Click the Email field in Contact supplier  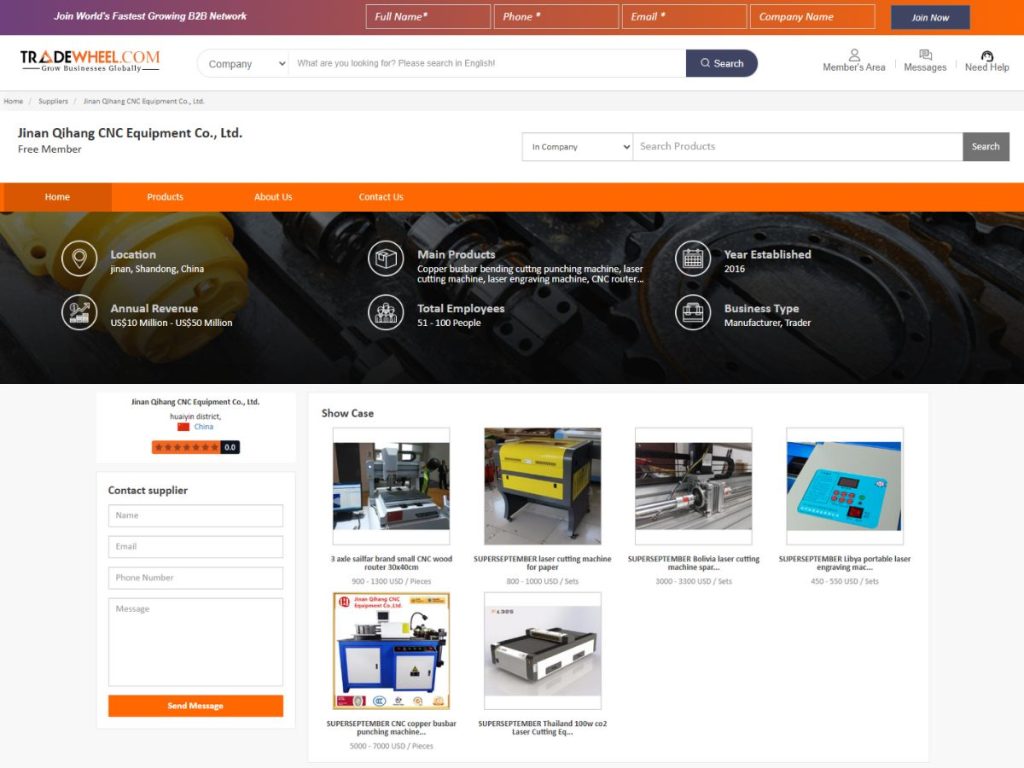pos(195,547)
